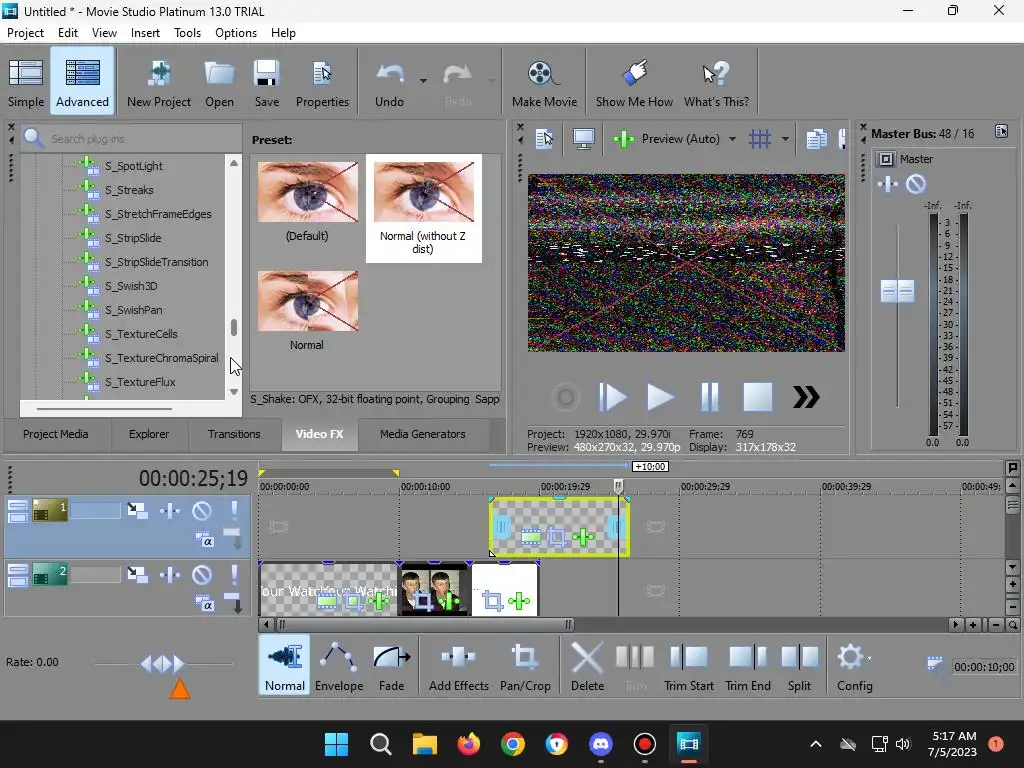Toggle preview on external monitor
The width and height of the screenshot is (1024, 768).
click(583, 138)
